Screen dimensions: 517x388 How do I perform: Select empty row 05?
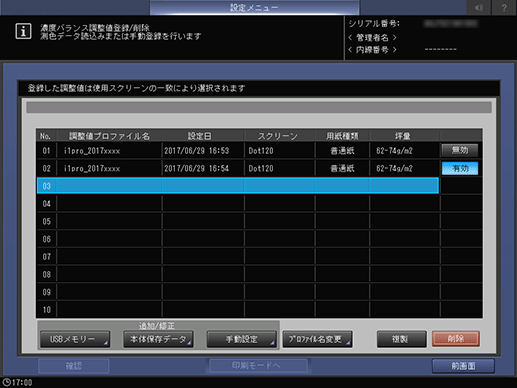pyautogui.click(x=238, y=221)
